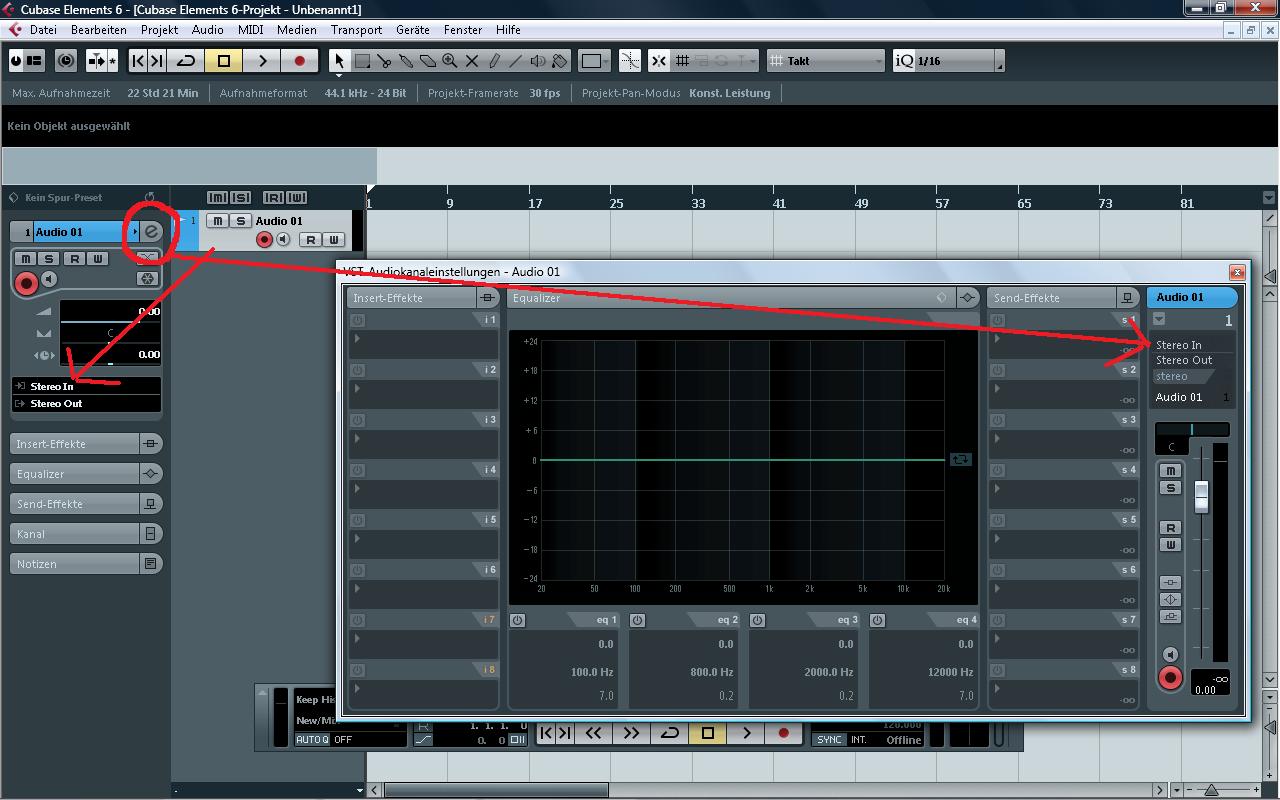
Task: Click Record in the top toolbar
Action: [299, 61]
